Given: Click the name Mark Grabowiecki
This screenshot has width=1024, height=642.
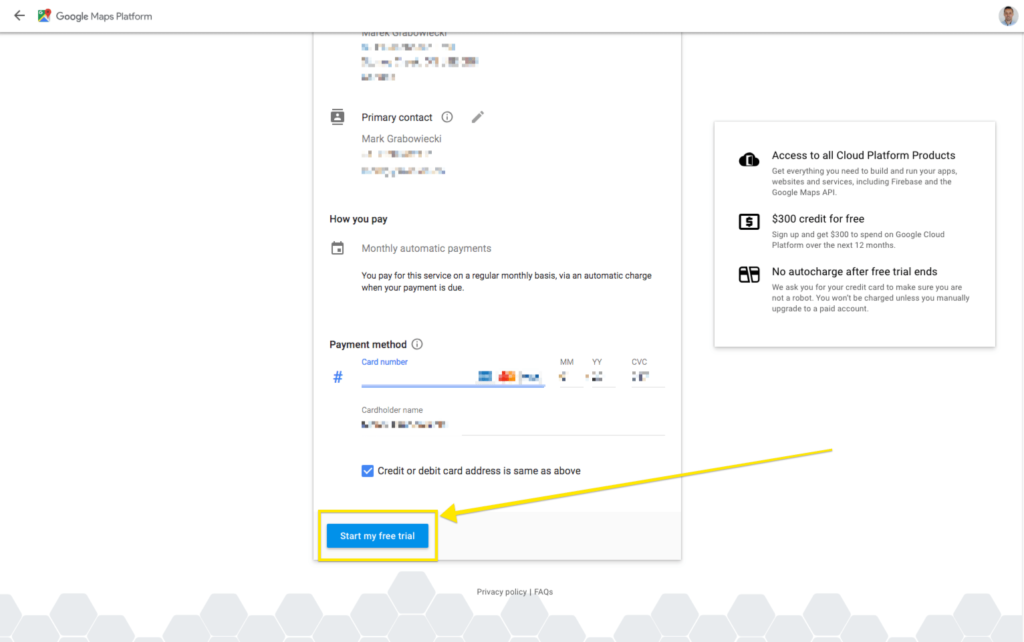Looking at the screenshot, I should (402, 138).
